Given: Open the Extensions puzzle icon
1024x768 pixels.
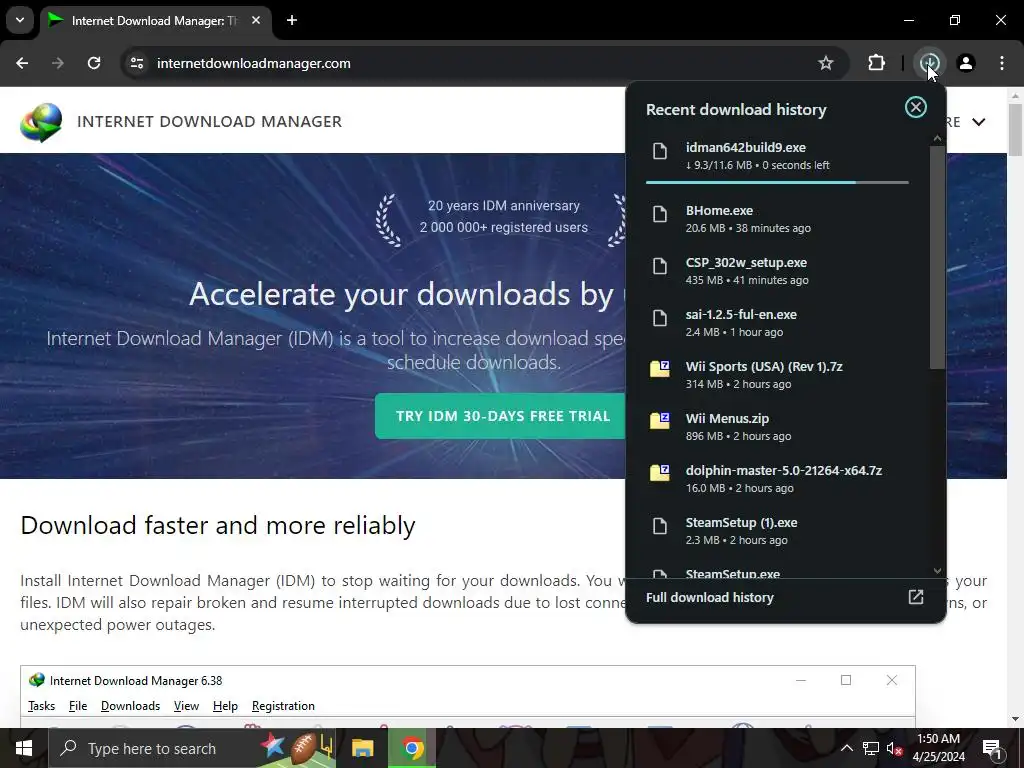Looking at the screenshot, I should tap(876, 63).
